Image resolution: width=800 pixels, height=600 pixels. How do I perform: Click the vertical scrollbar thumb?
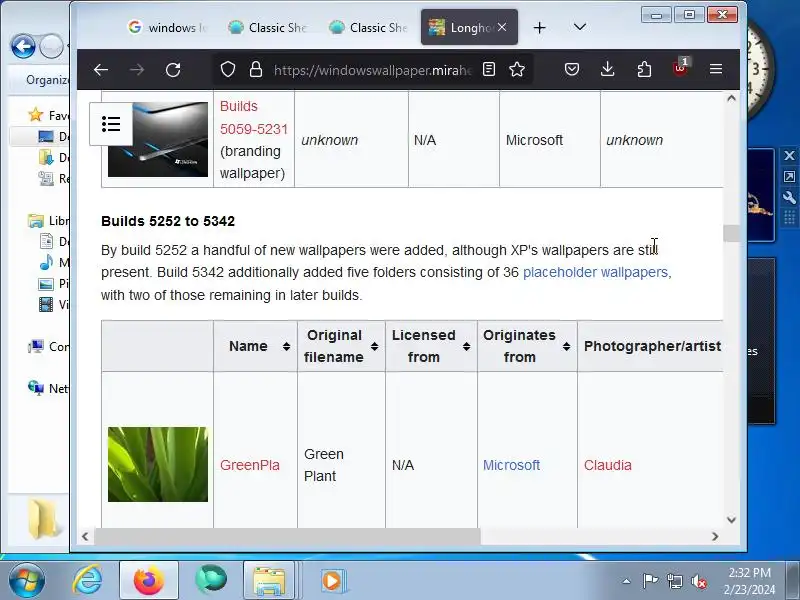[731, 234]
